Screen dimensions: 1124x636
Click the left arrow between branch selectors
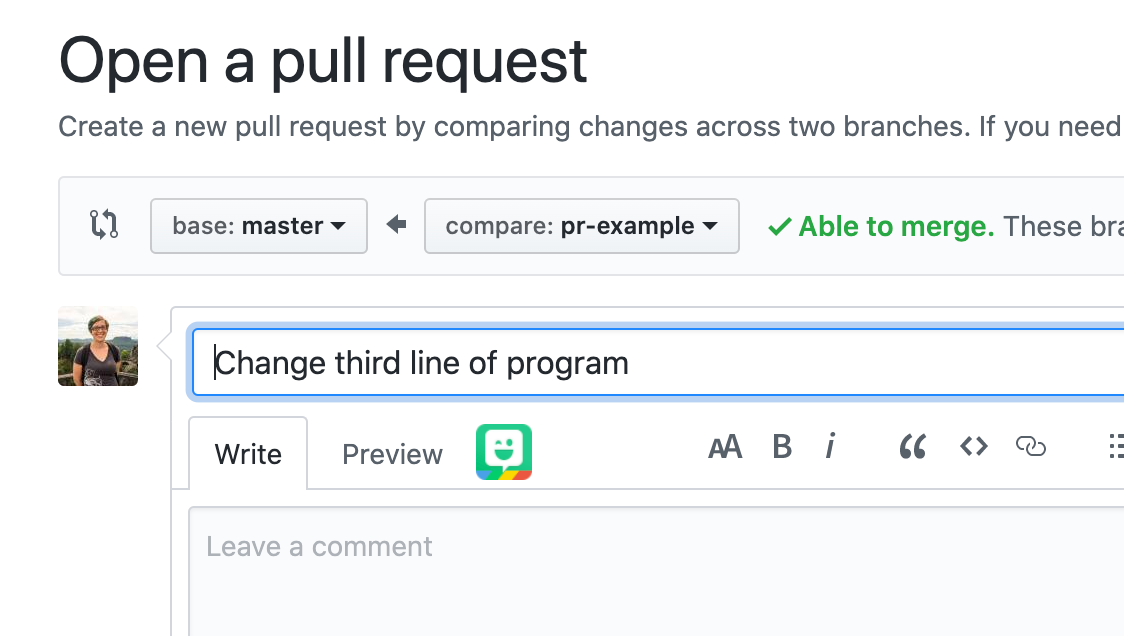tap(396, 225)
